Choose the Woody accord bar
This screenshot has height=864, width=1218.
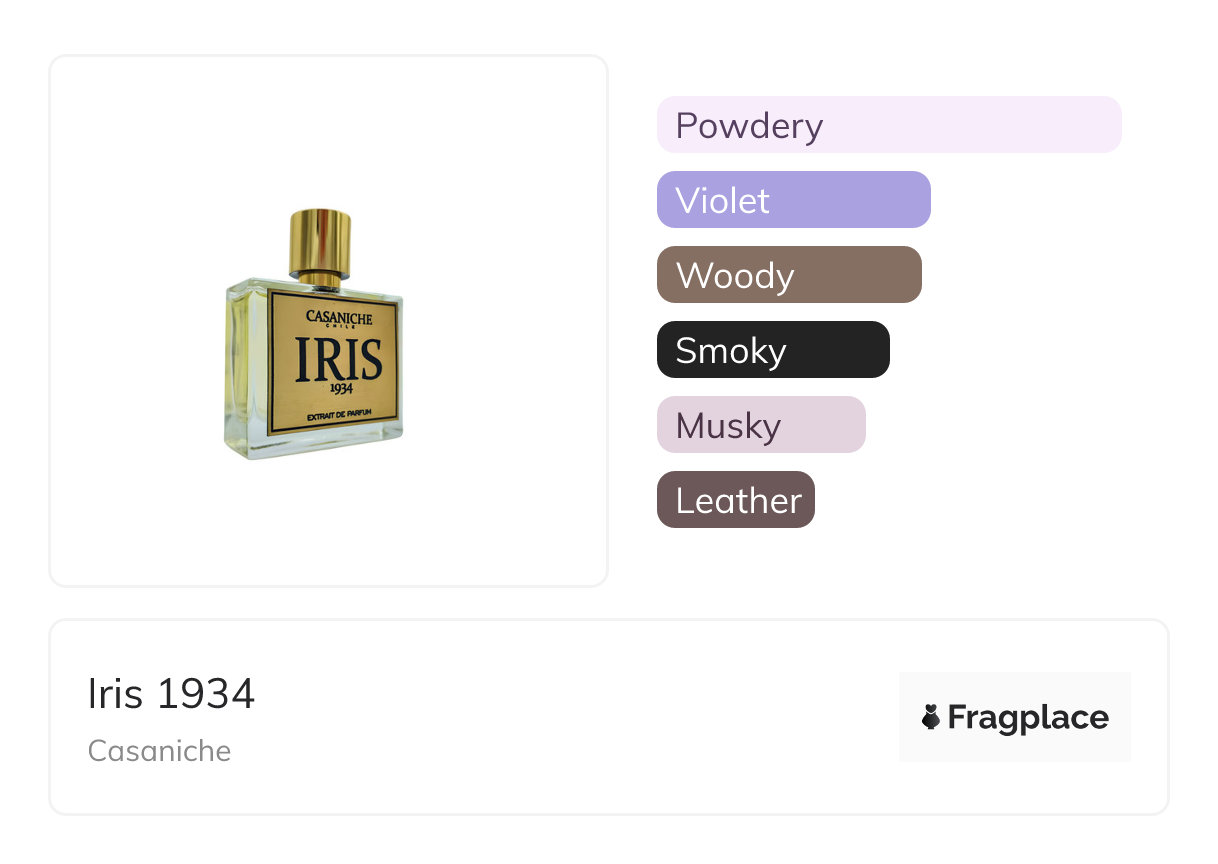tap(788, 275)
